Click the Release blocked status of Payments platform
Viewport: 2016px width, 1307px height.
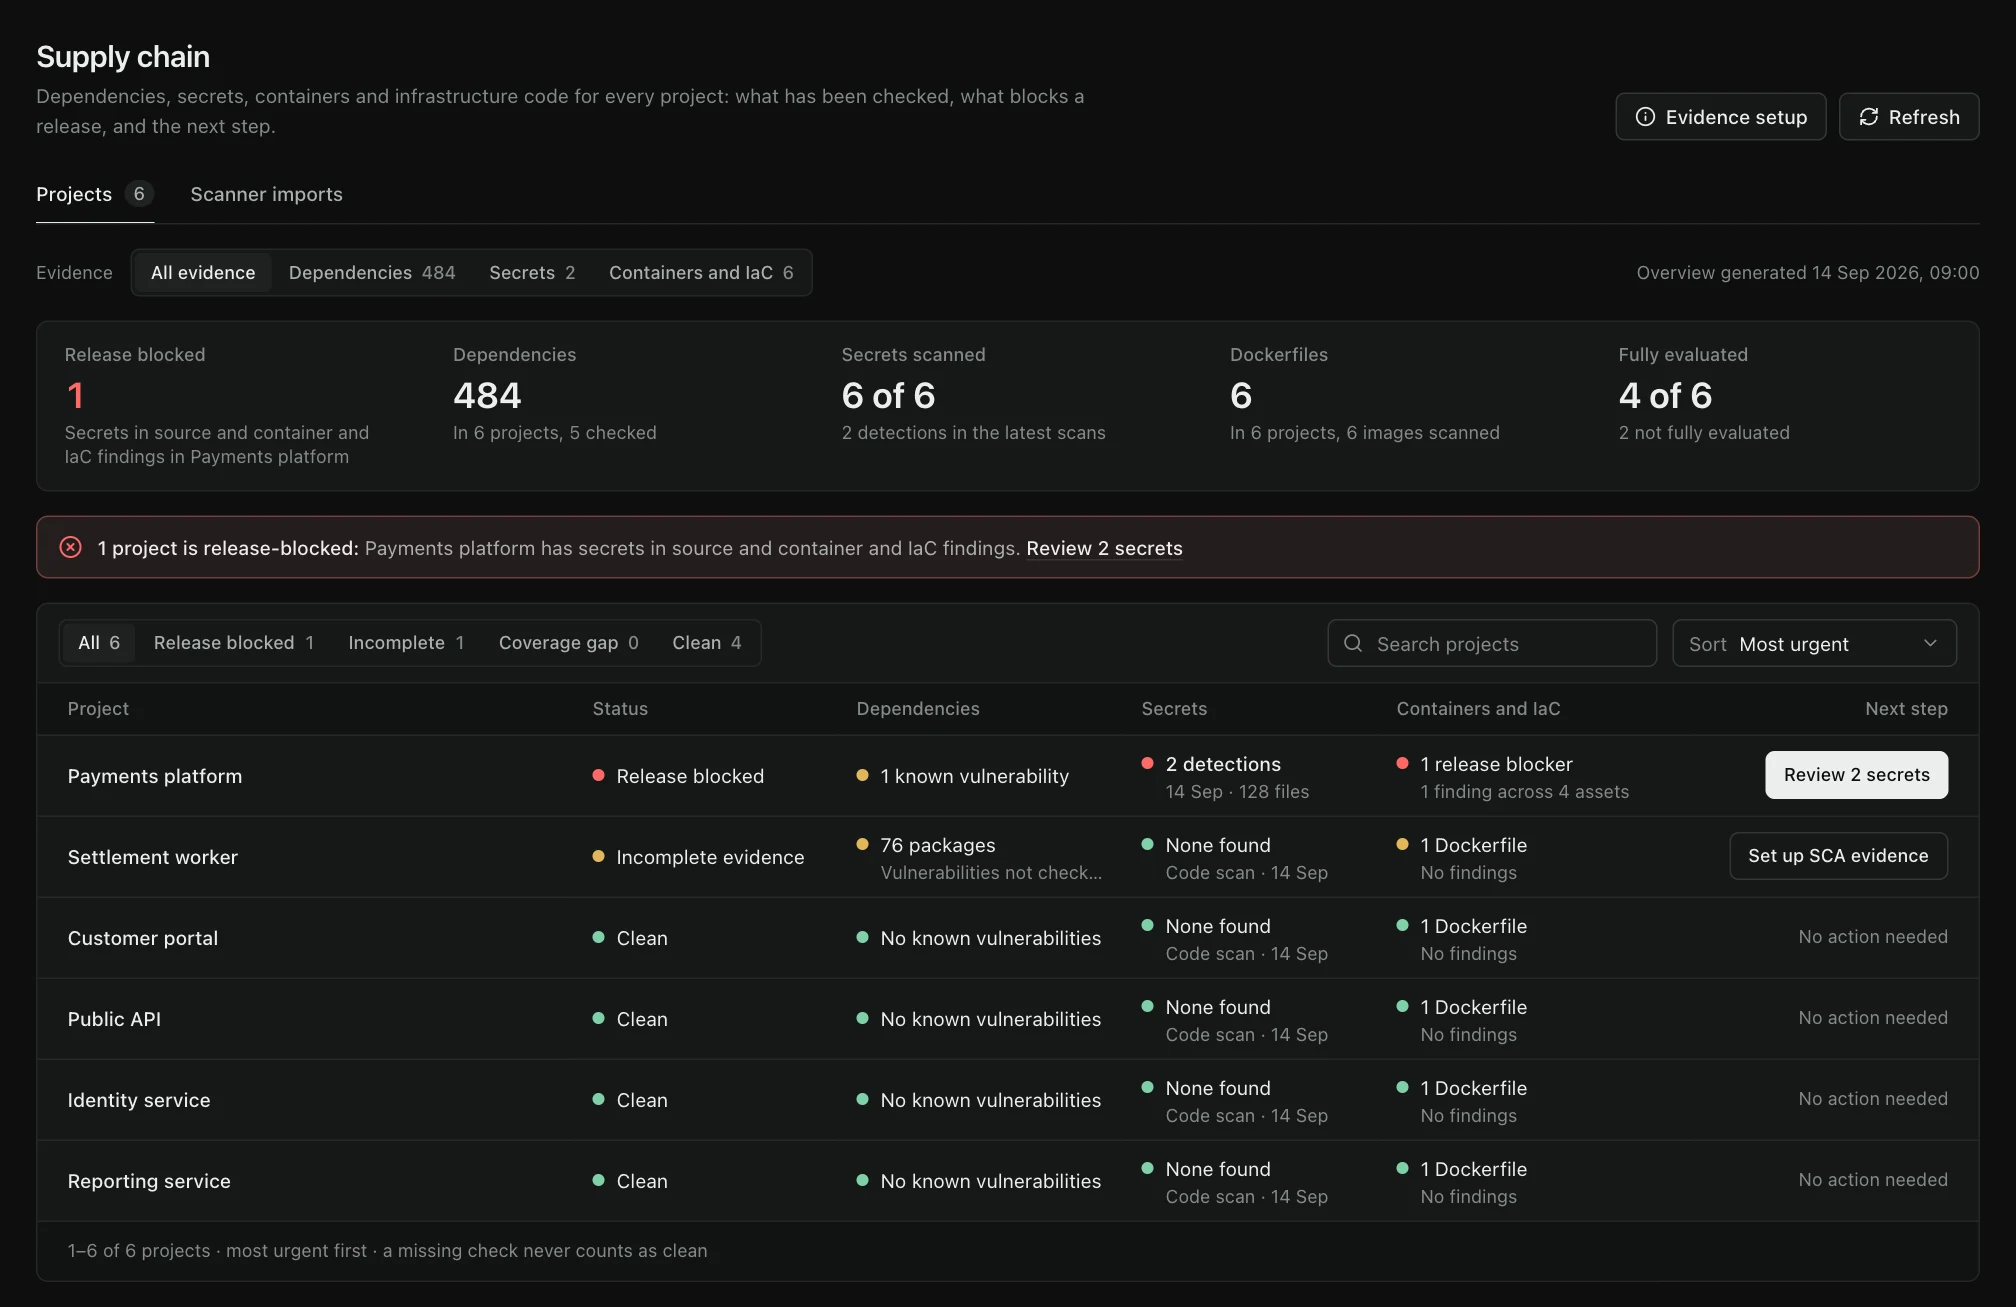click(x=678, y=776)
